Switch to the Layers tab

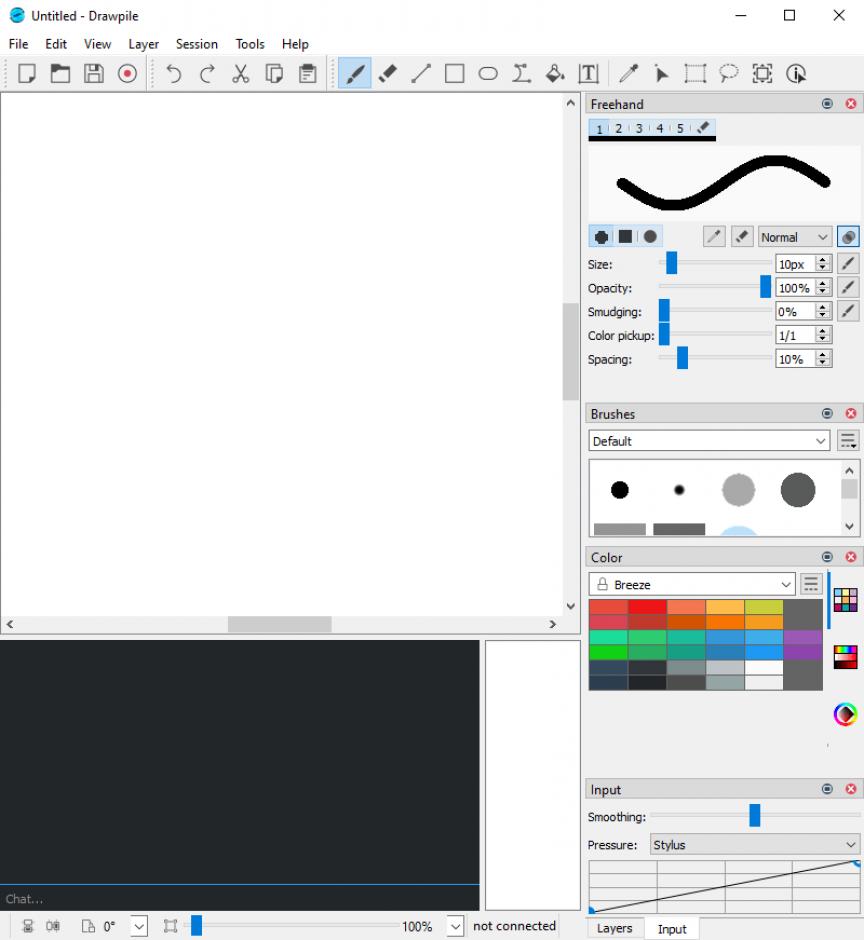coord(614,928)
